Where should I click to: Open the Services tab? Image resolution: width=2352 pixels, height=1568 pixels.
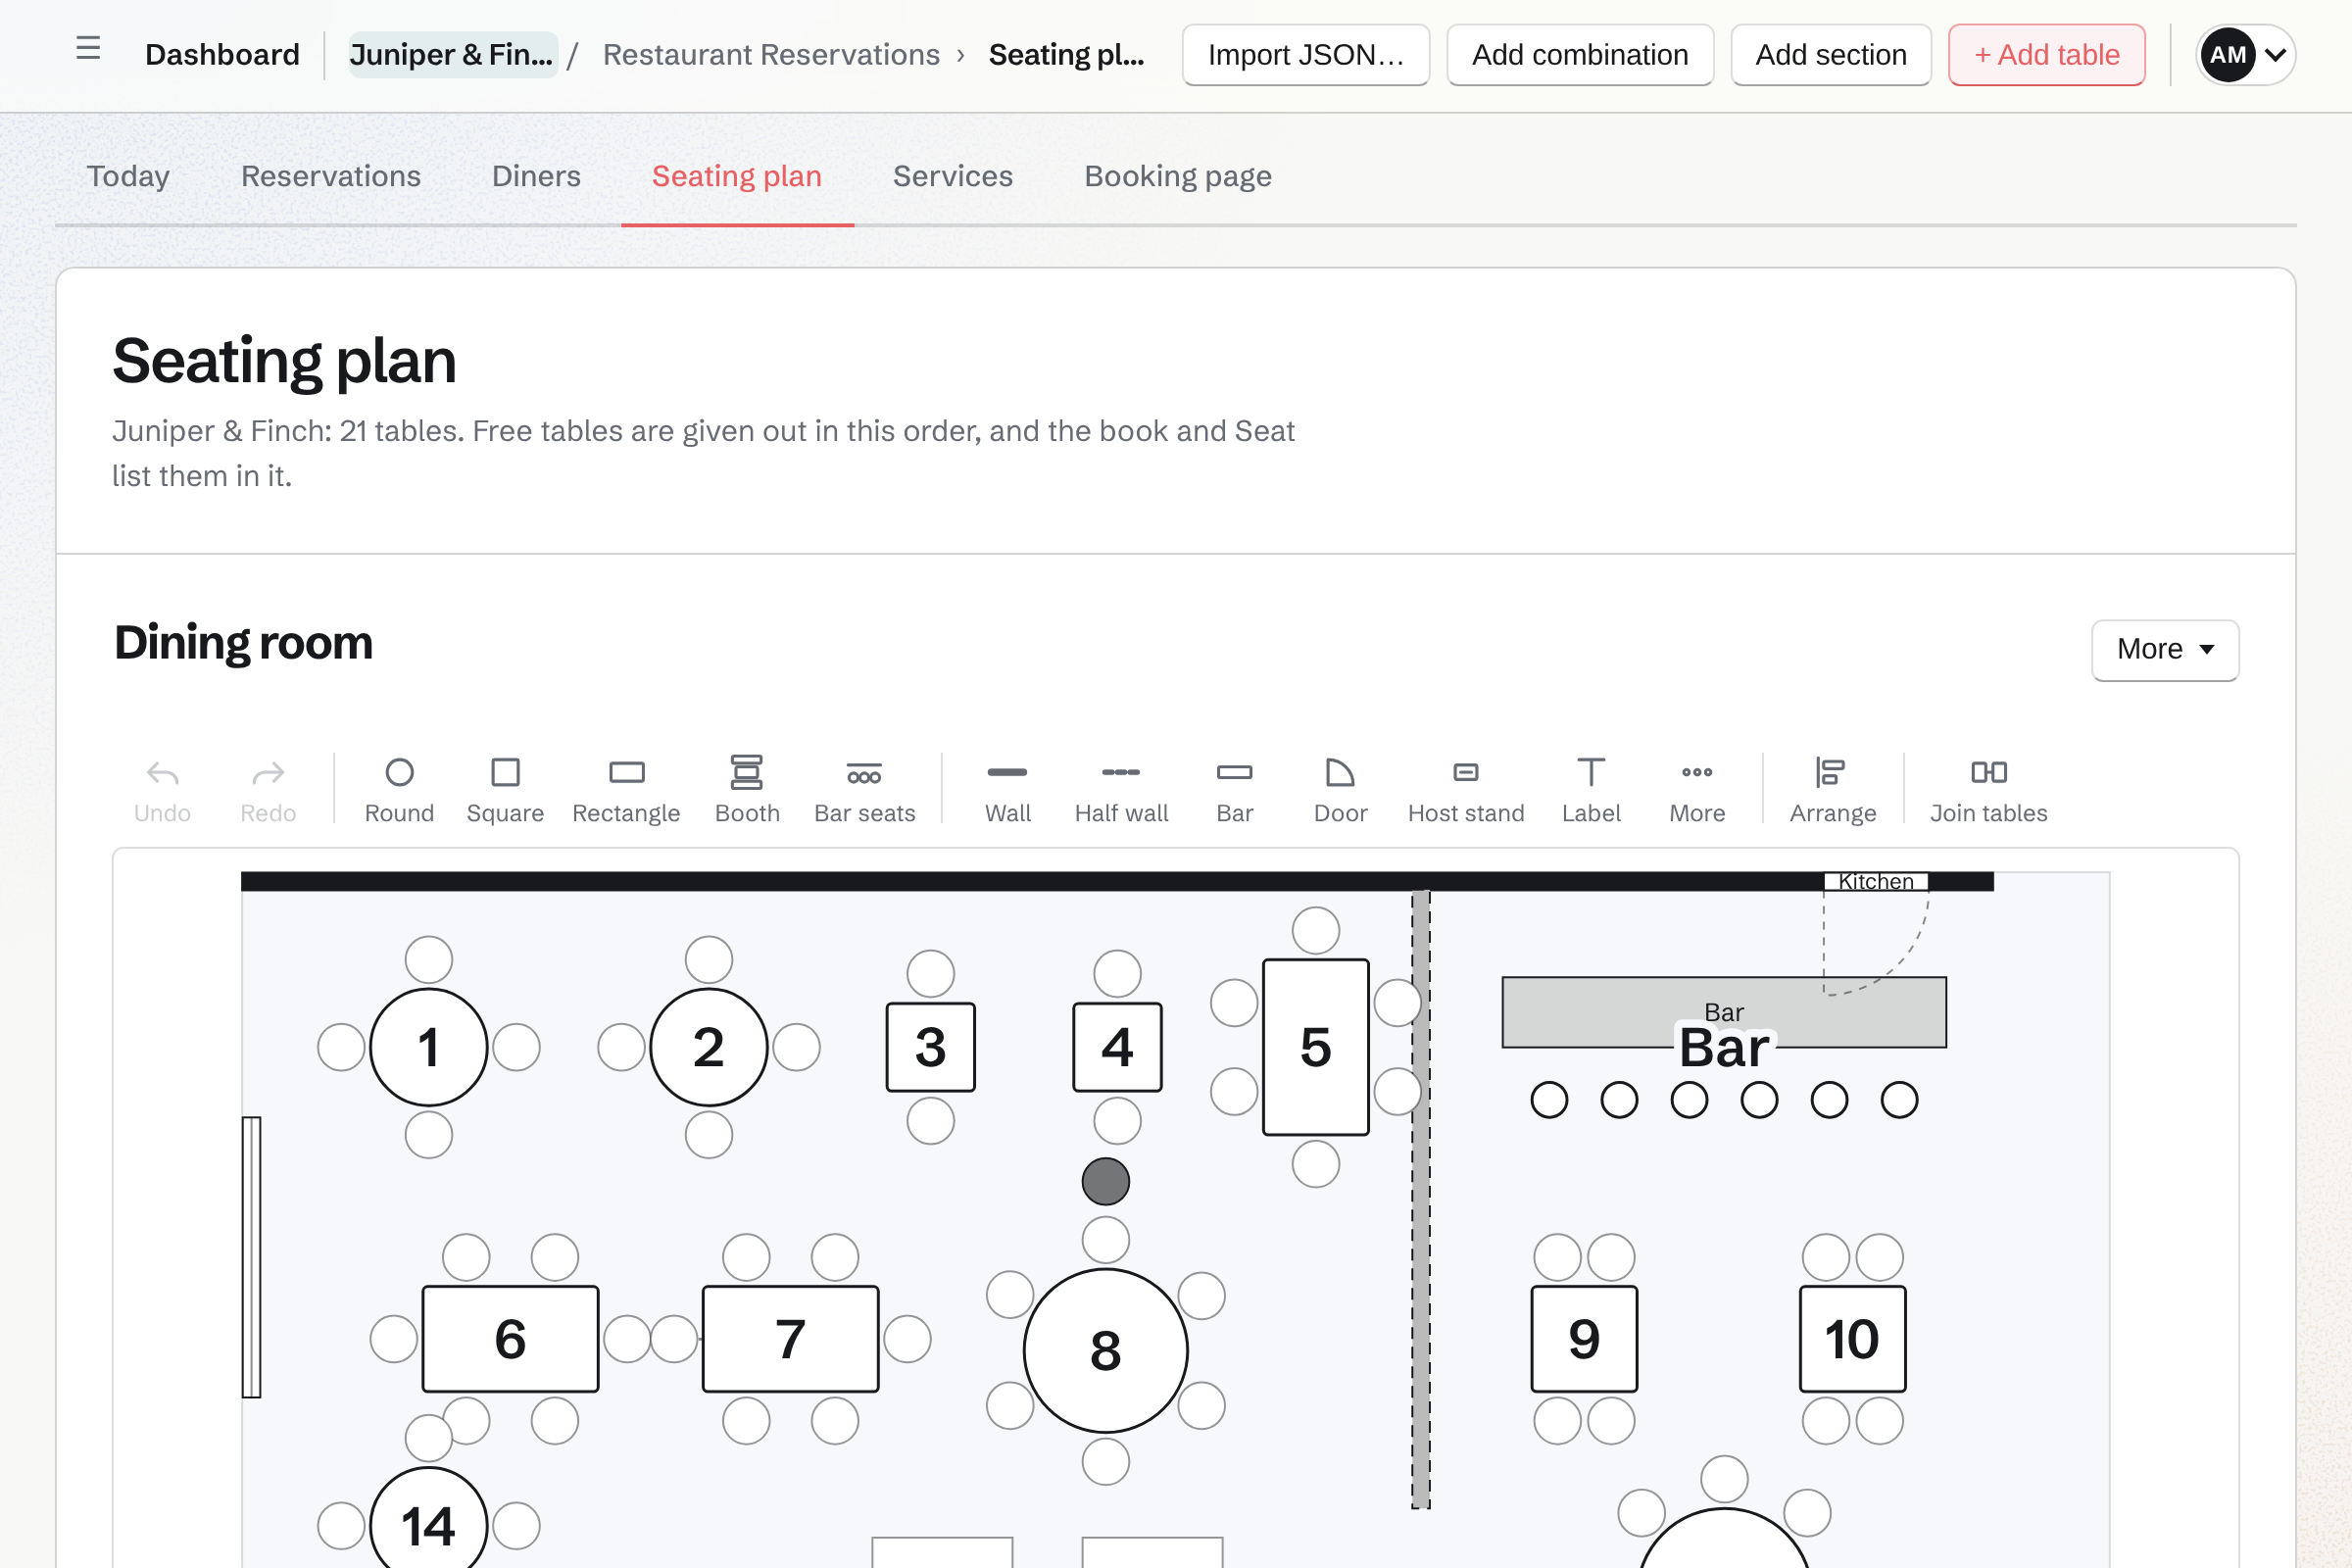tap(952, 176)
